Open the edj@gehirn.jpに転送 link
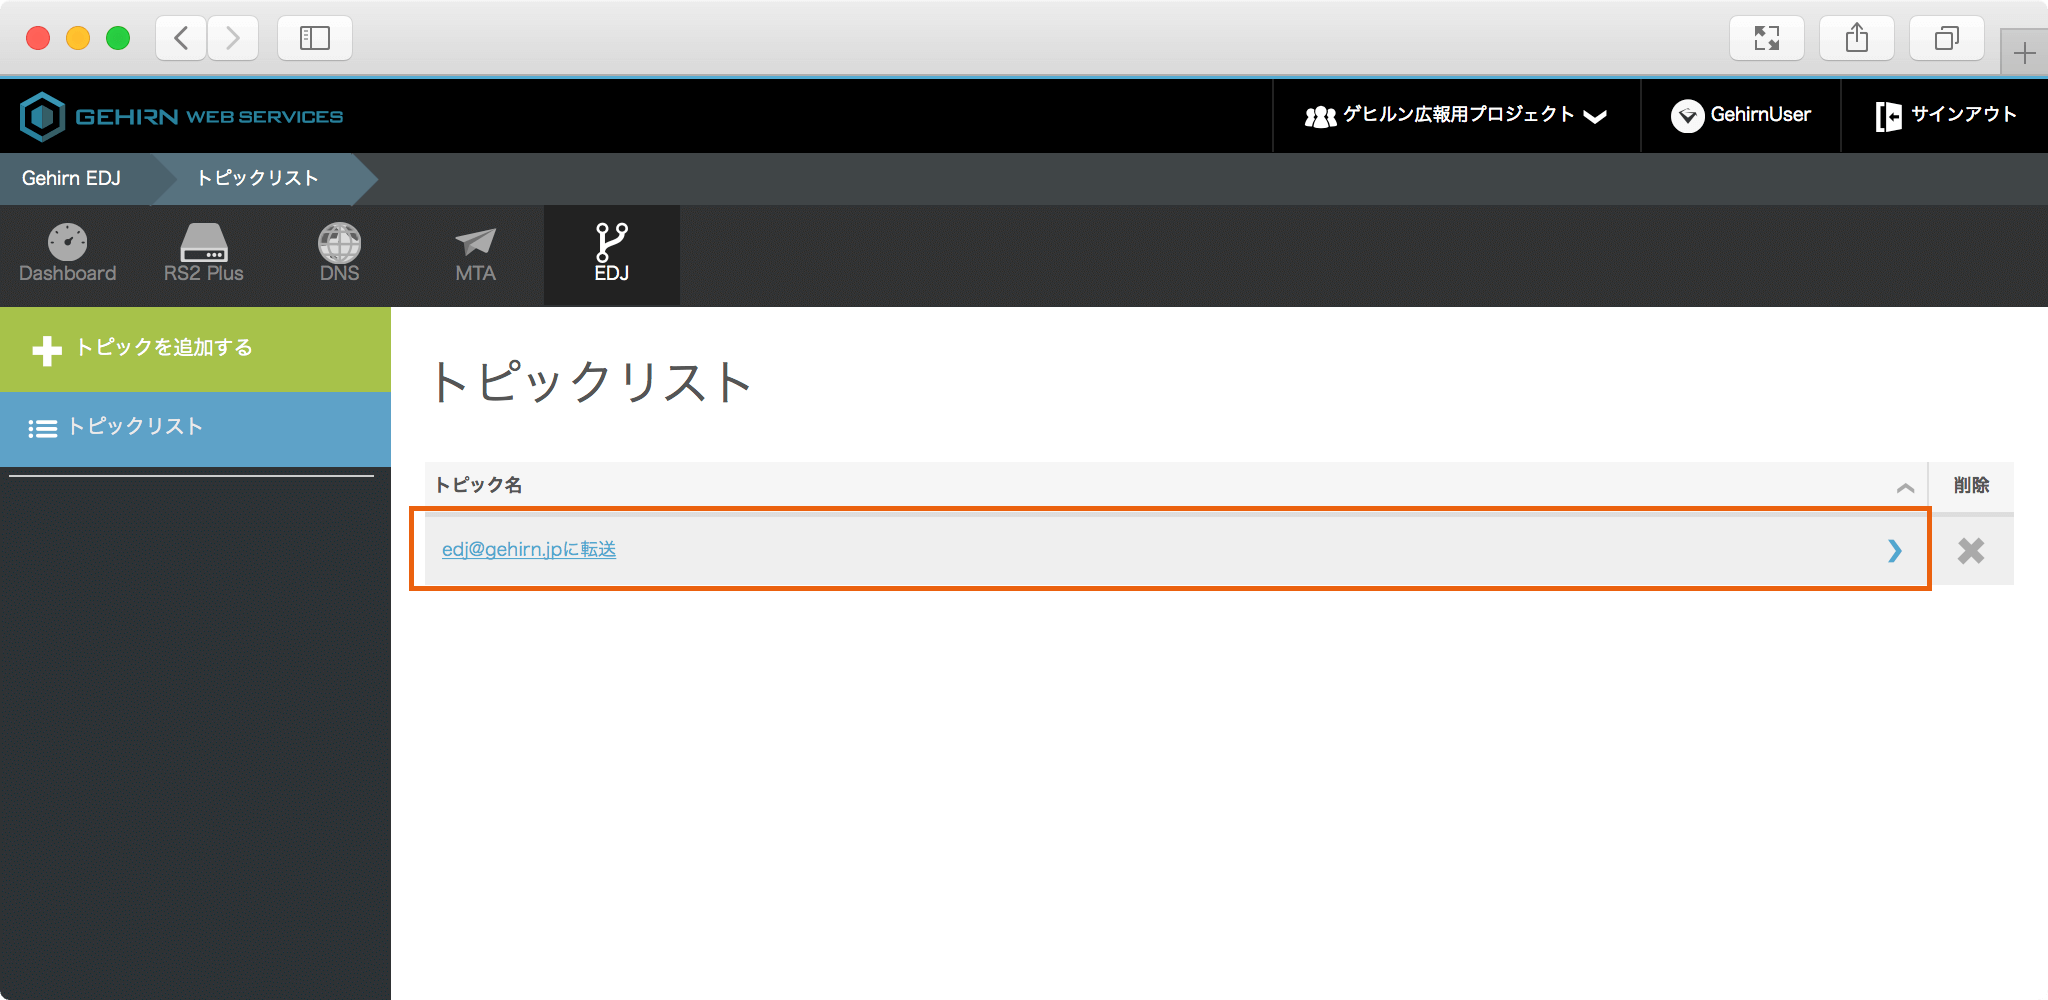This screenshot has height=1000, width=2048. [x=529, y=550]
